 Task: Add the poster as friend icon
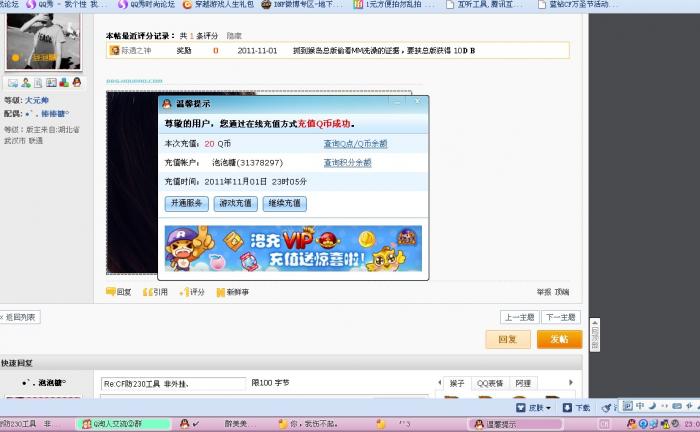tap(26, 83)
